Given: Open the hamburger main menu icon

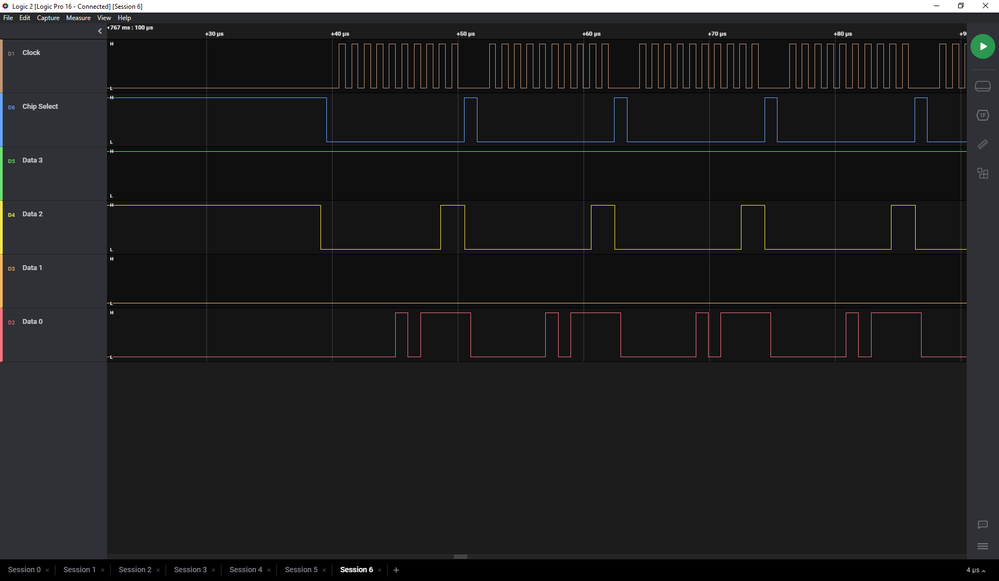Looking at the screenshot, I should (982, 546).
